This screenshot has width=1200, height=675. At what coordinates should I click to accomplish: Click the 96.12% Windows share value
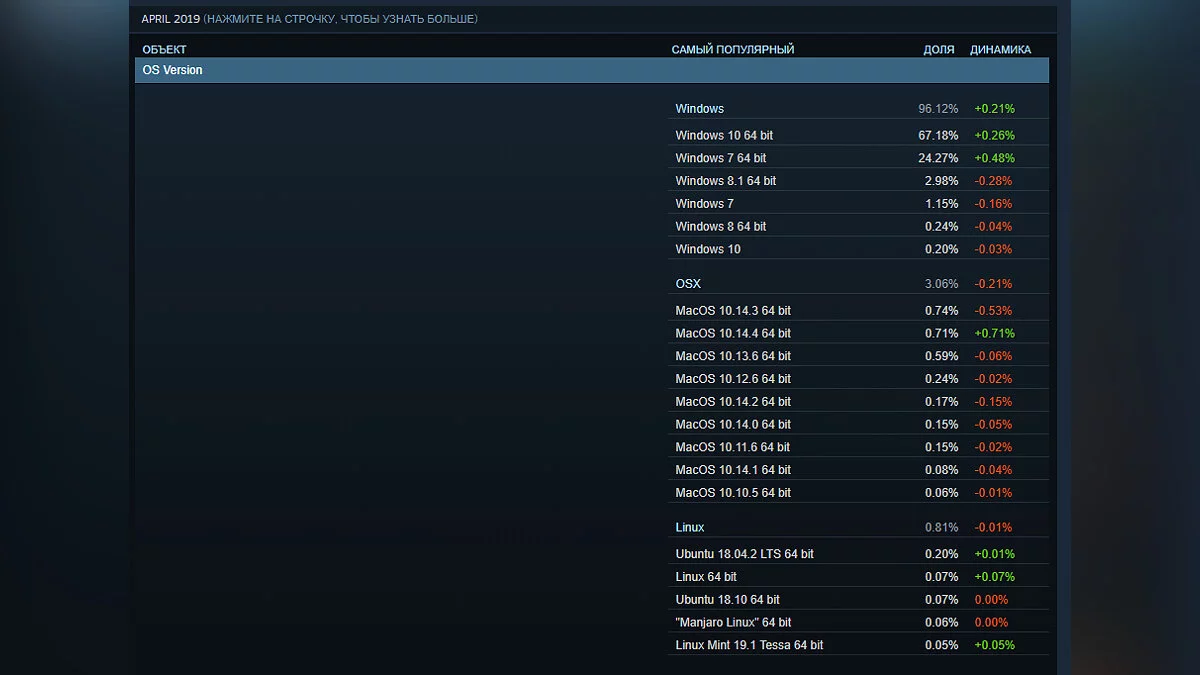[x=938, y=109]
